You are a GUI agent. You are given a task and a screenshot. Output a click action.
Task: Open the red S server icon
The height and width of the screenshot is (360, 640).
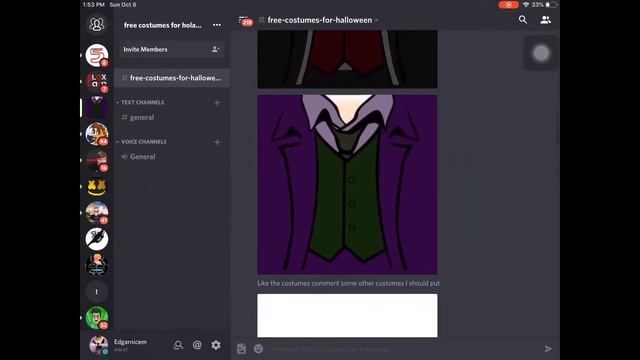97,55
